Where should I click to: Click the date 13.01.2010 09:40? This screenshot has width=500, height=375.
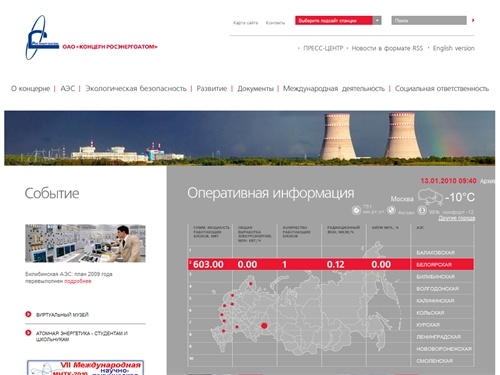pyautogui.click(x=448, y=181)
